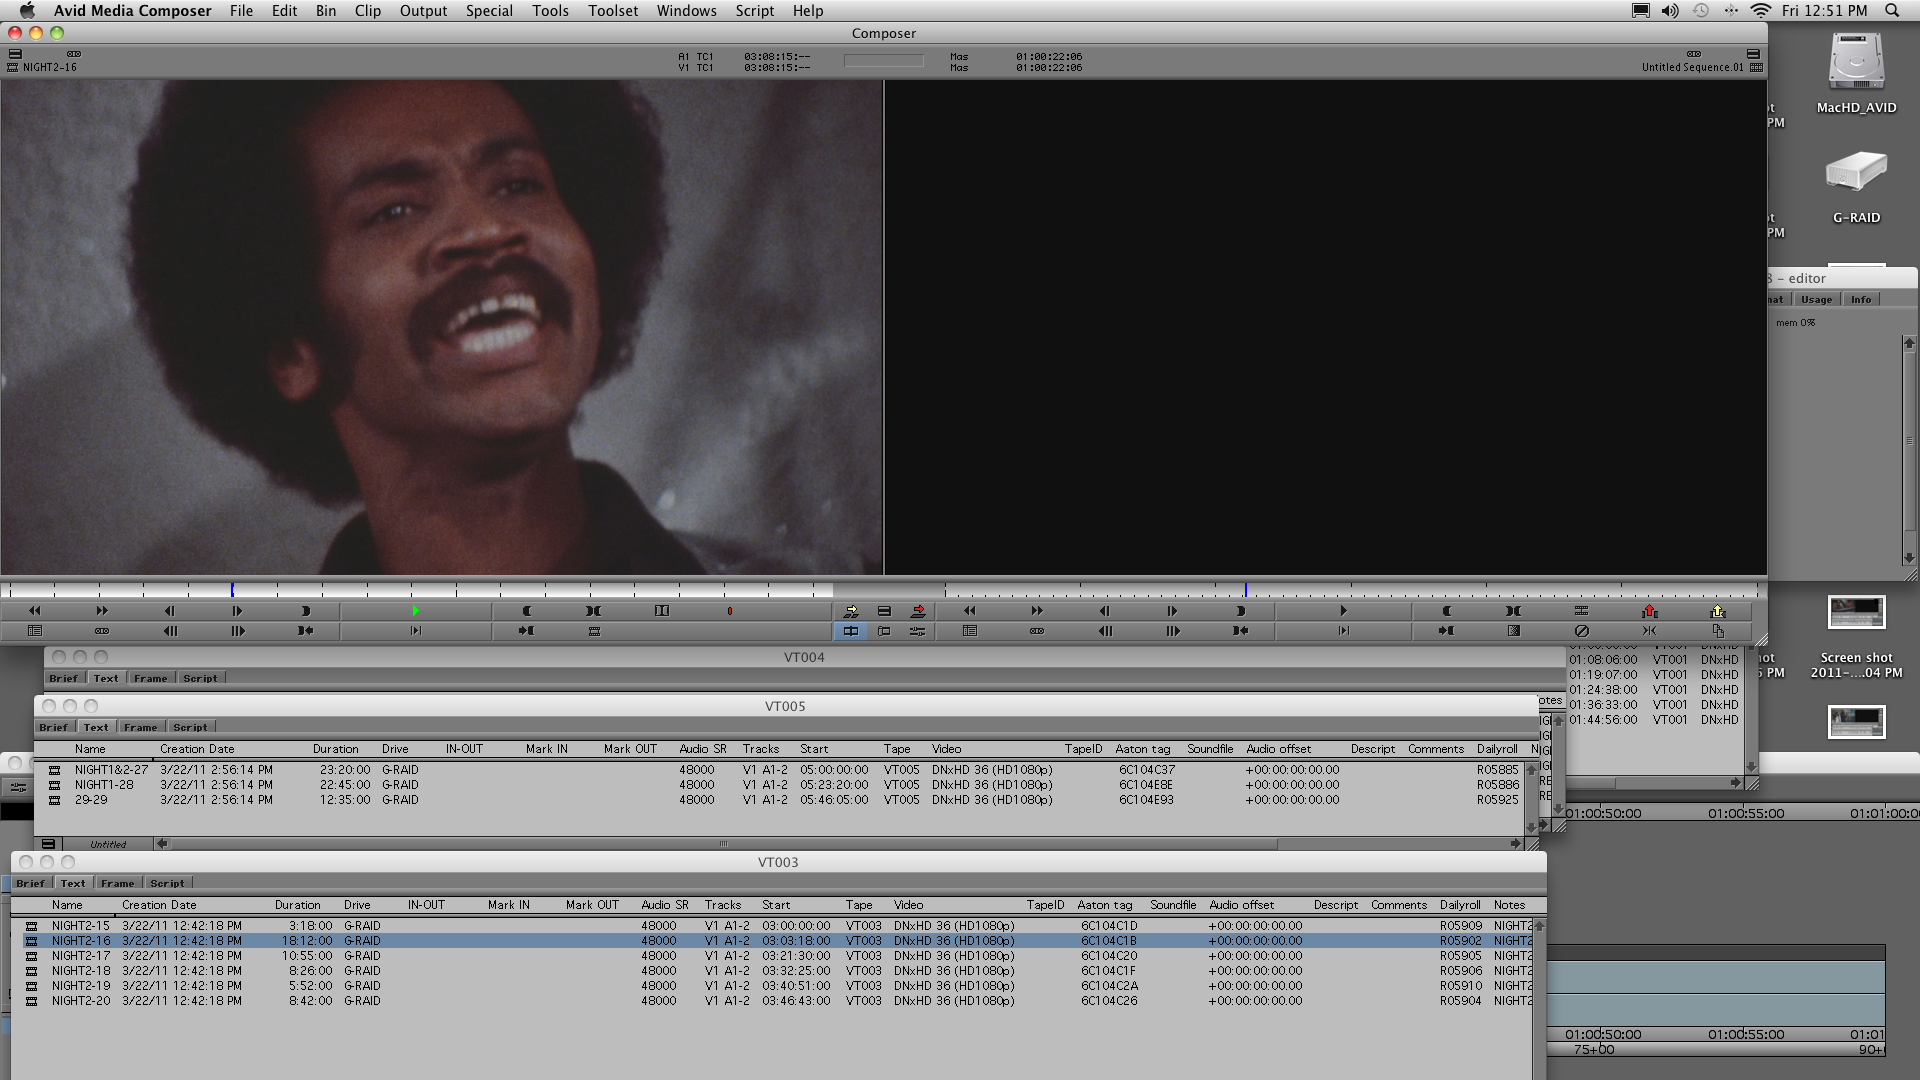Click the yellow Splice-In button
This screenshot has height=1080, width=1920.
[851, 611]
